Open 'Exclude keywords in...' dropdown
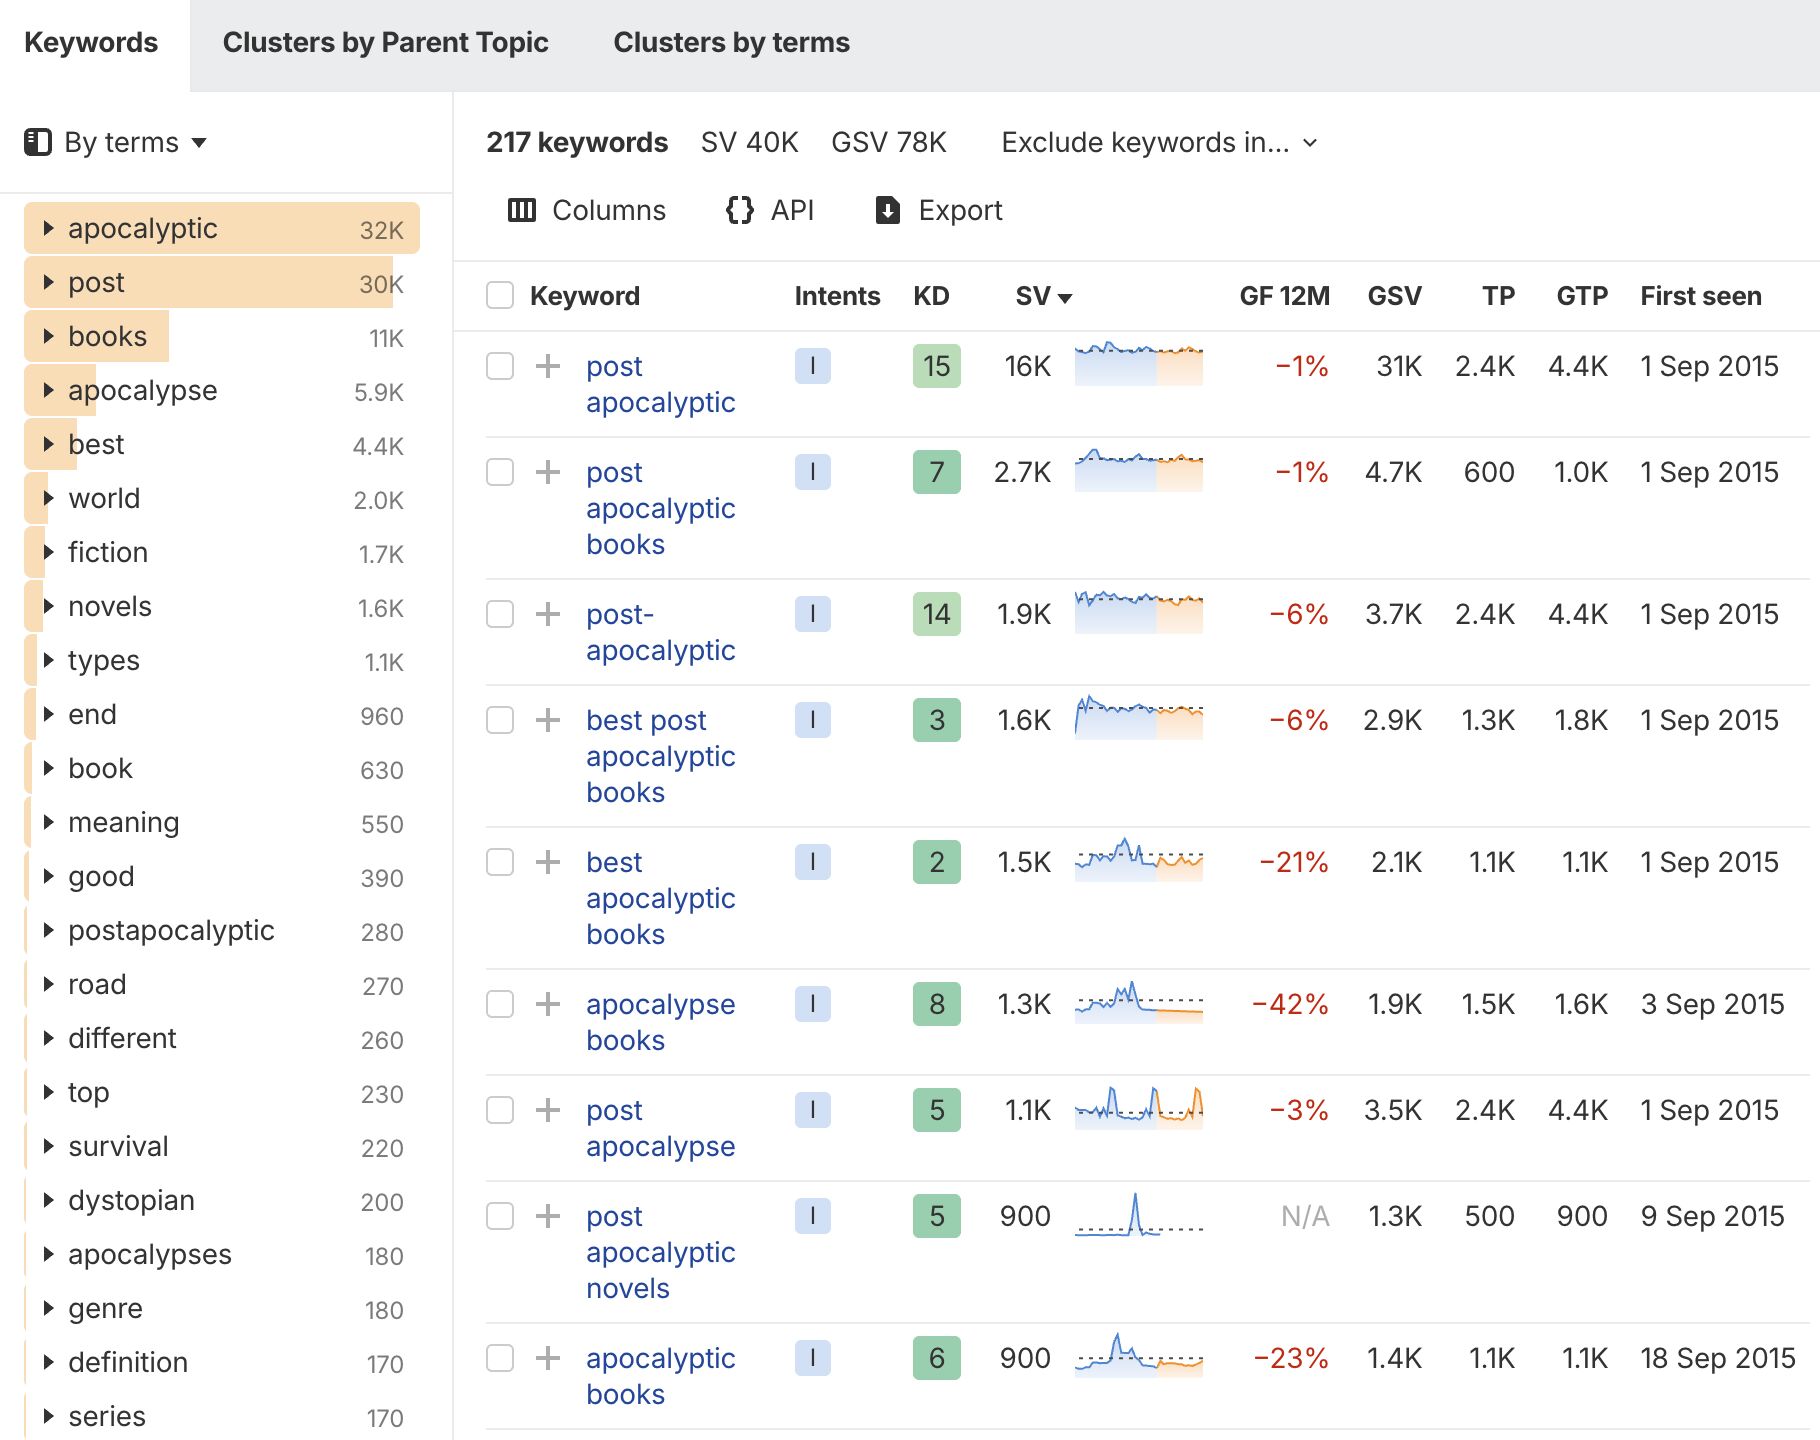The image size is (1820, 1440). pyautogui.click(x=1159, y=142)
